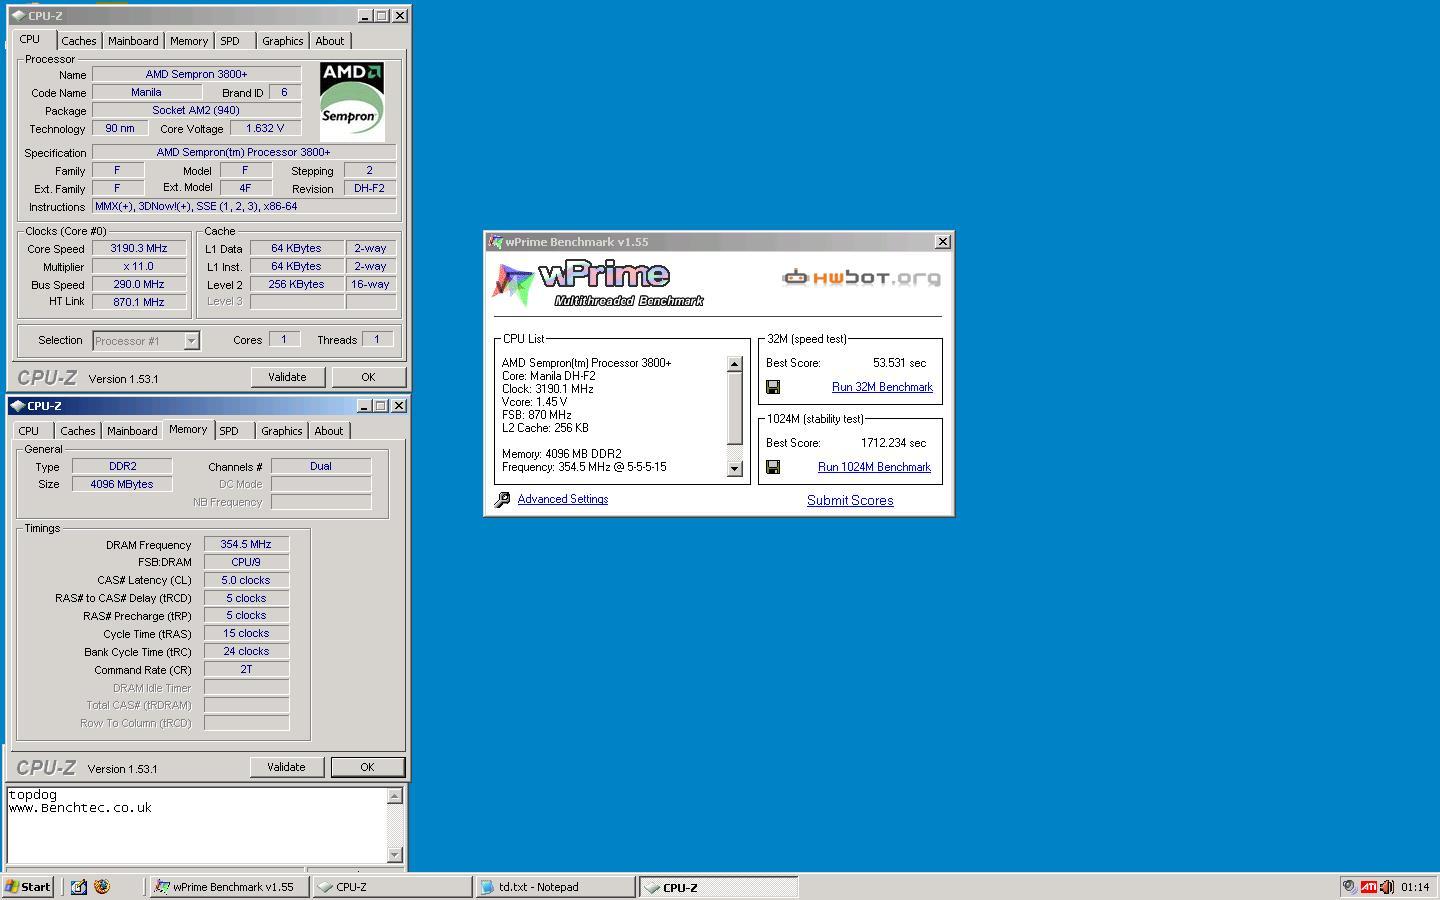1440x900 pixels.
Task: Open Advanced Settings link
Action: [x=562, y=499]
